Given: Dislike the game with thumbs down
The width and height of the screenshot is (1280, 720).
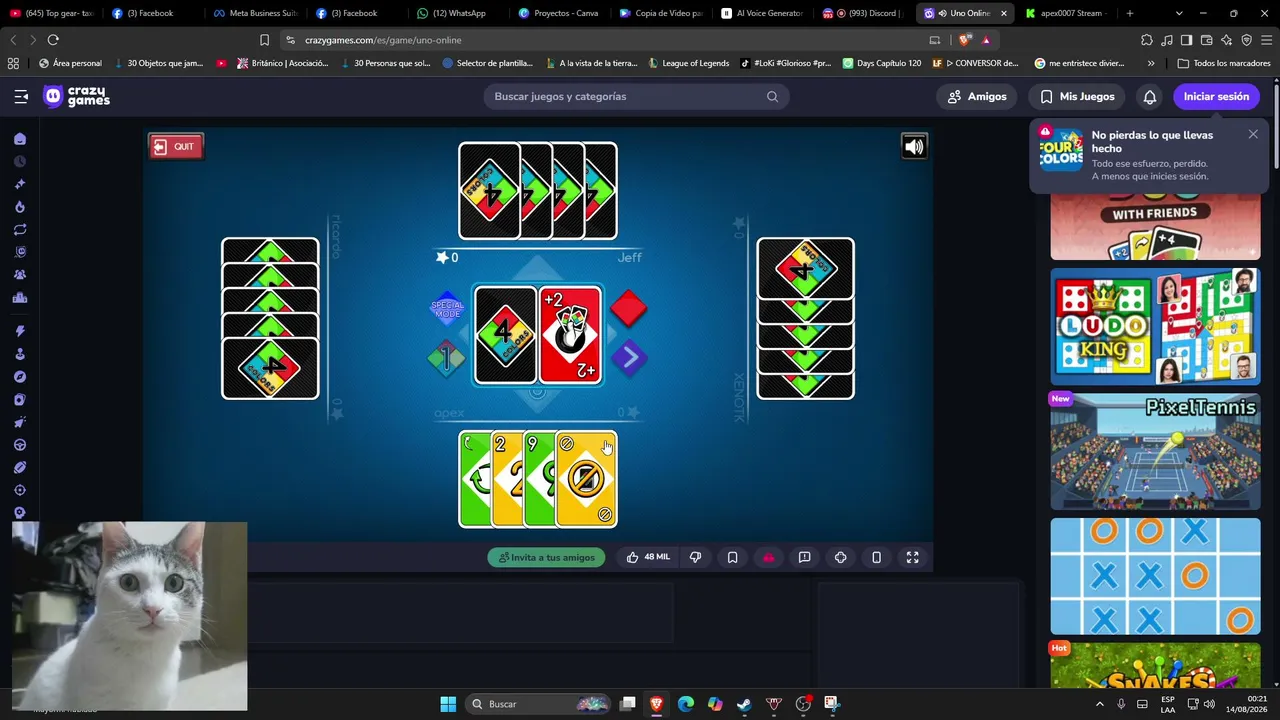Looking at the screenshot, I should [696, 557].
